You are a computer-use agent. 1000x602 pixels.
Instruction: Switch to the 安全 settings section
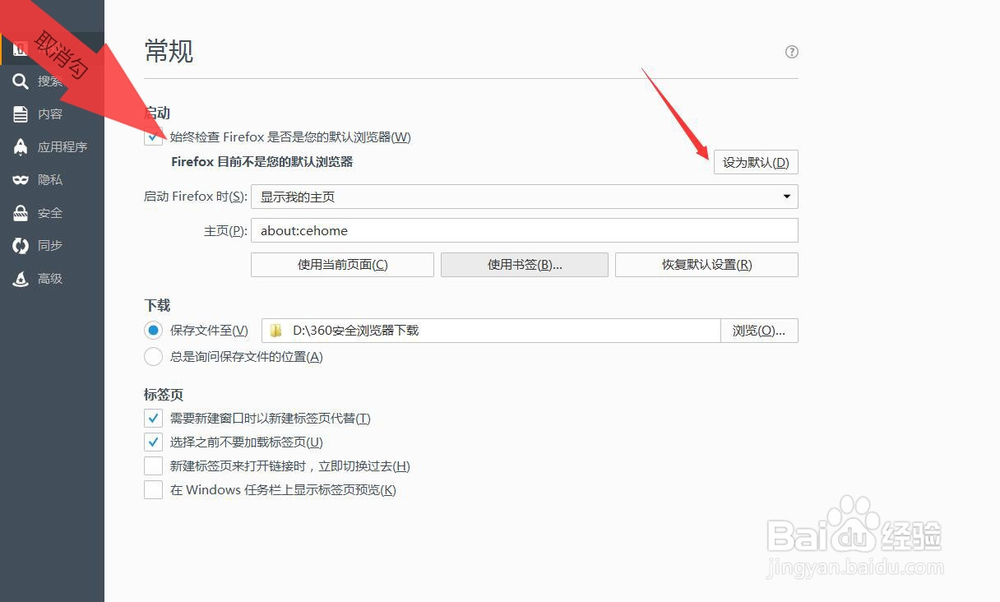(50, 213)
